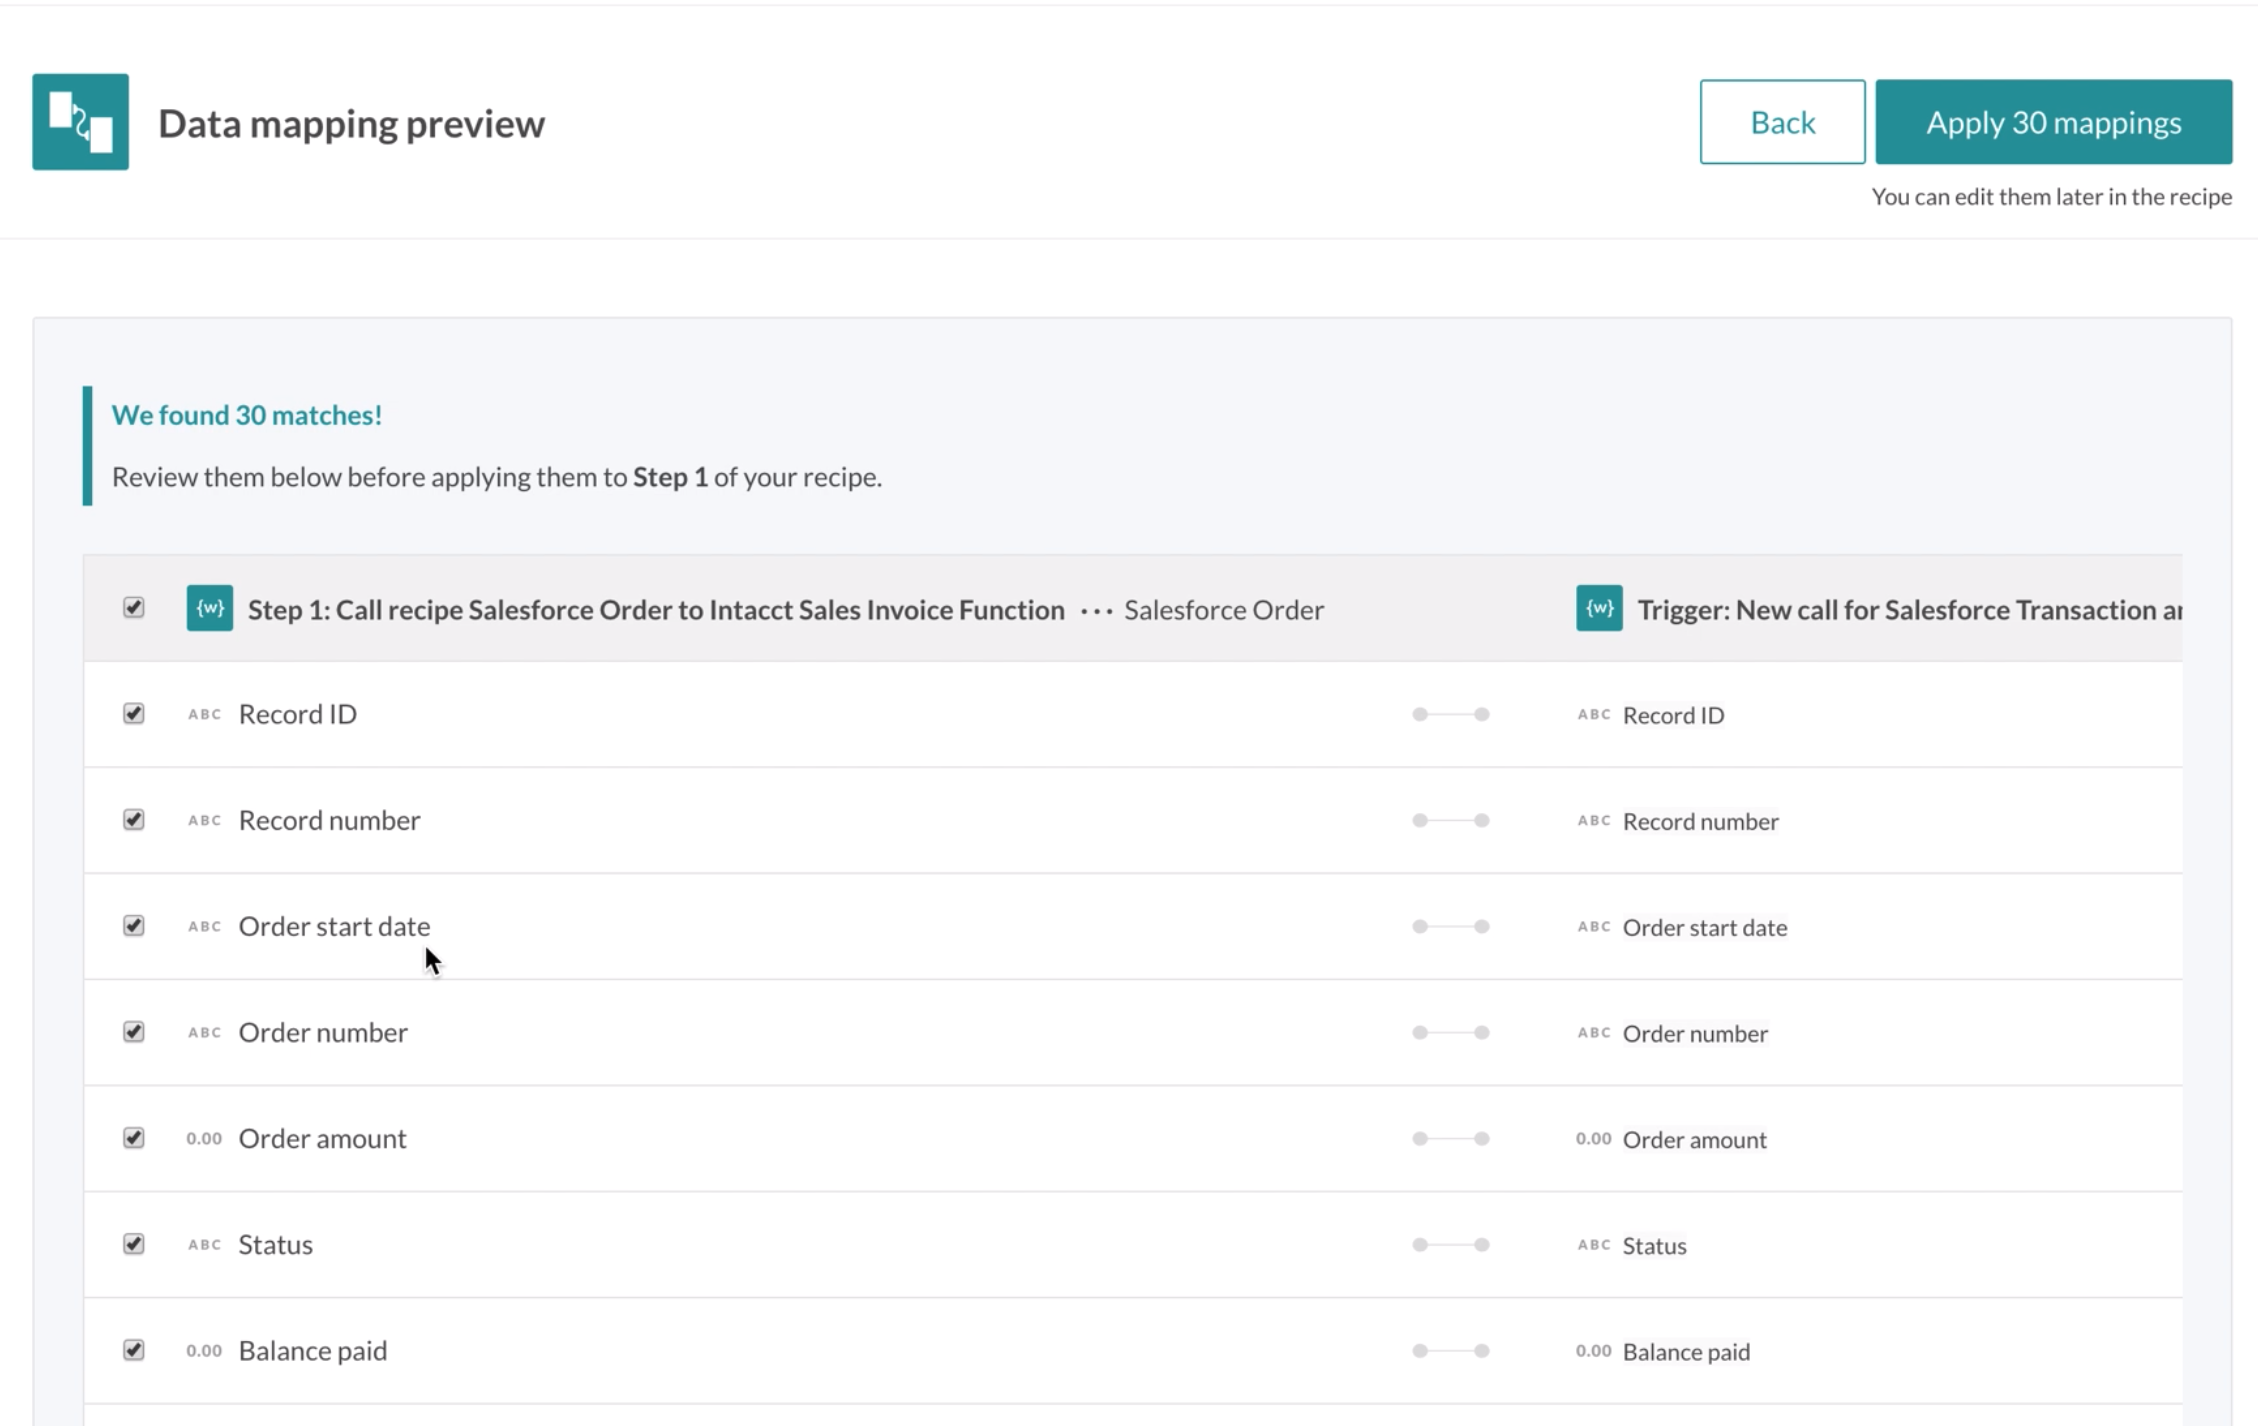
Task: Click the trigger Status datapill
Action: [x=1654, y=1245]
